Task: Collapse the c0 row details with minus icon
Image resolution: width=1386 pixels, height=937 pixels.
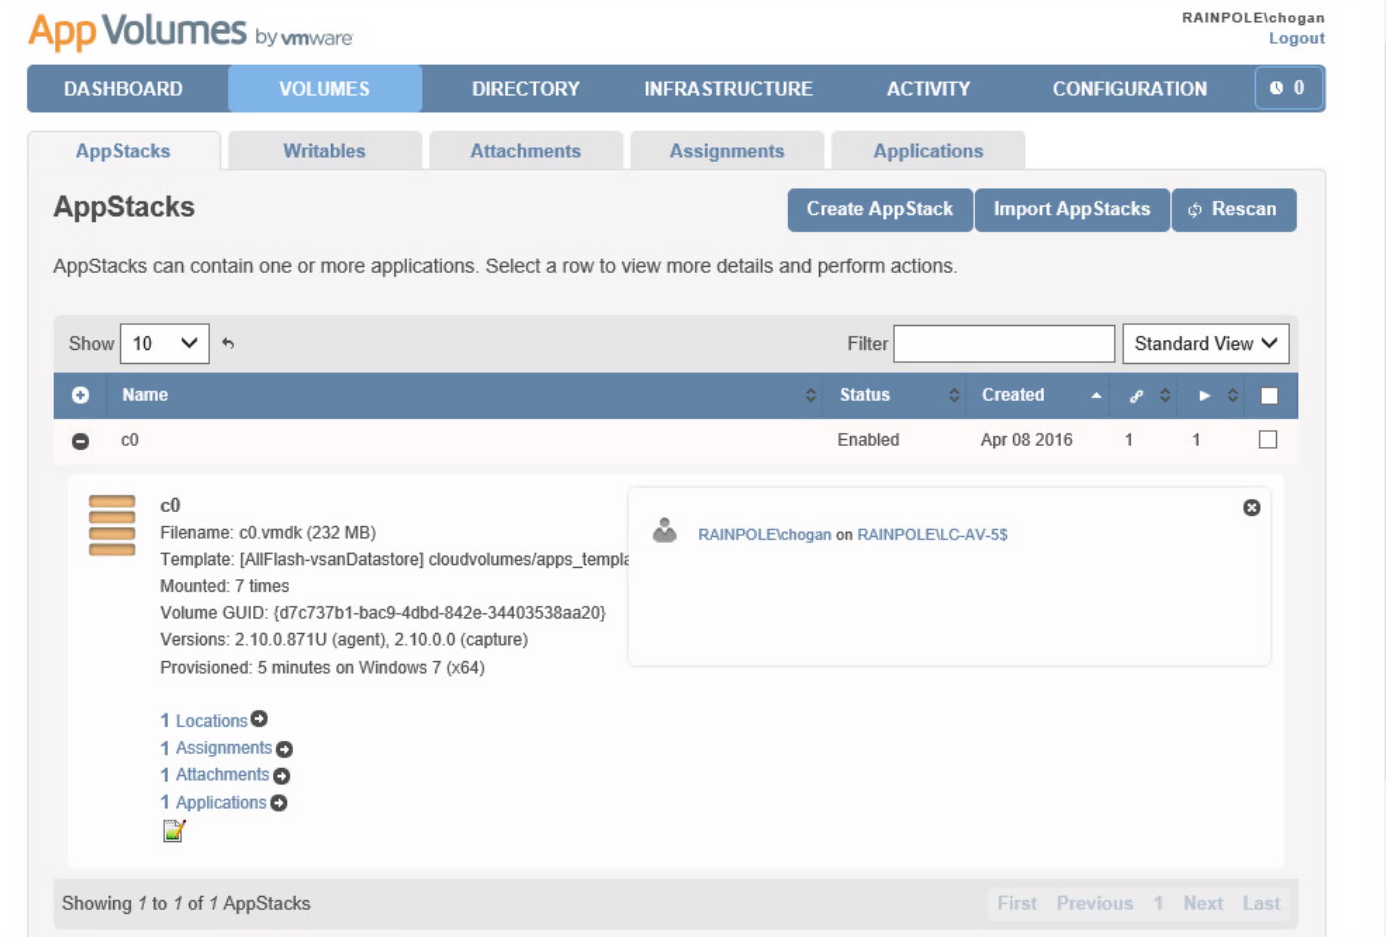Action: click(80, 438)
